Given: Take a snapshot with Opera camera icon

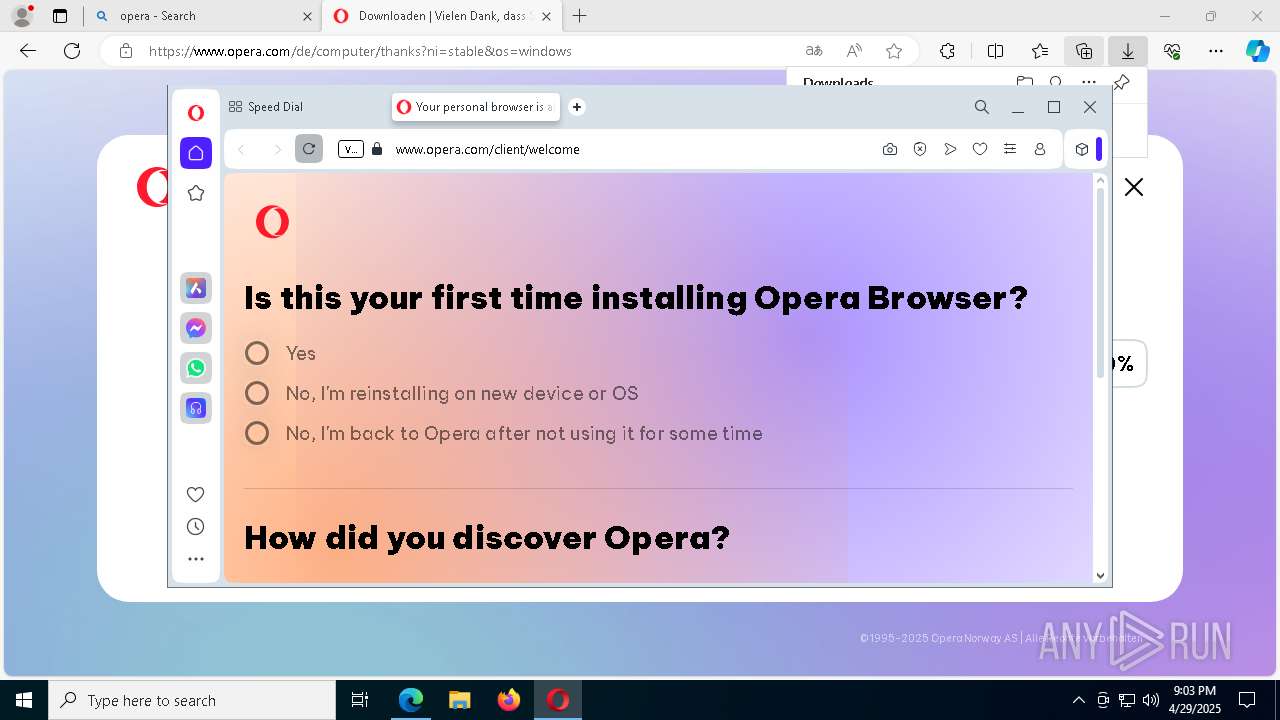Looking at the screenshot, I should (x=890, y=149).
